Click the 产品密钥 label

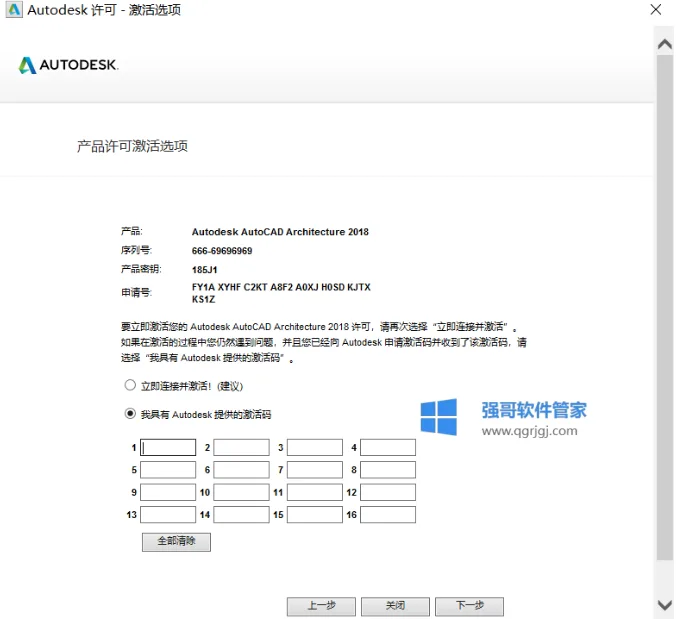click(x=141, y=269)
